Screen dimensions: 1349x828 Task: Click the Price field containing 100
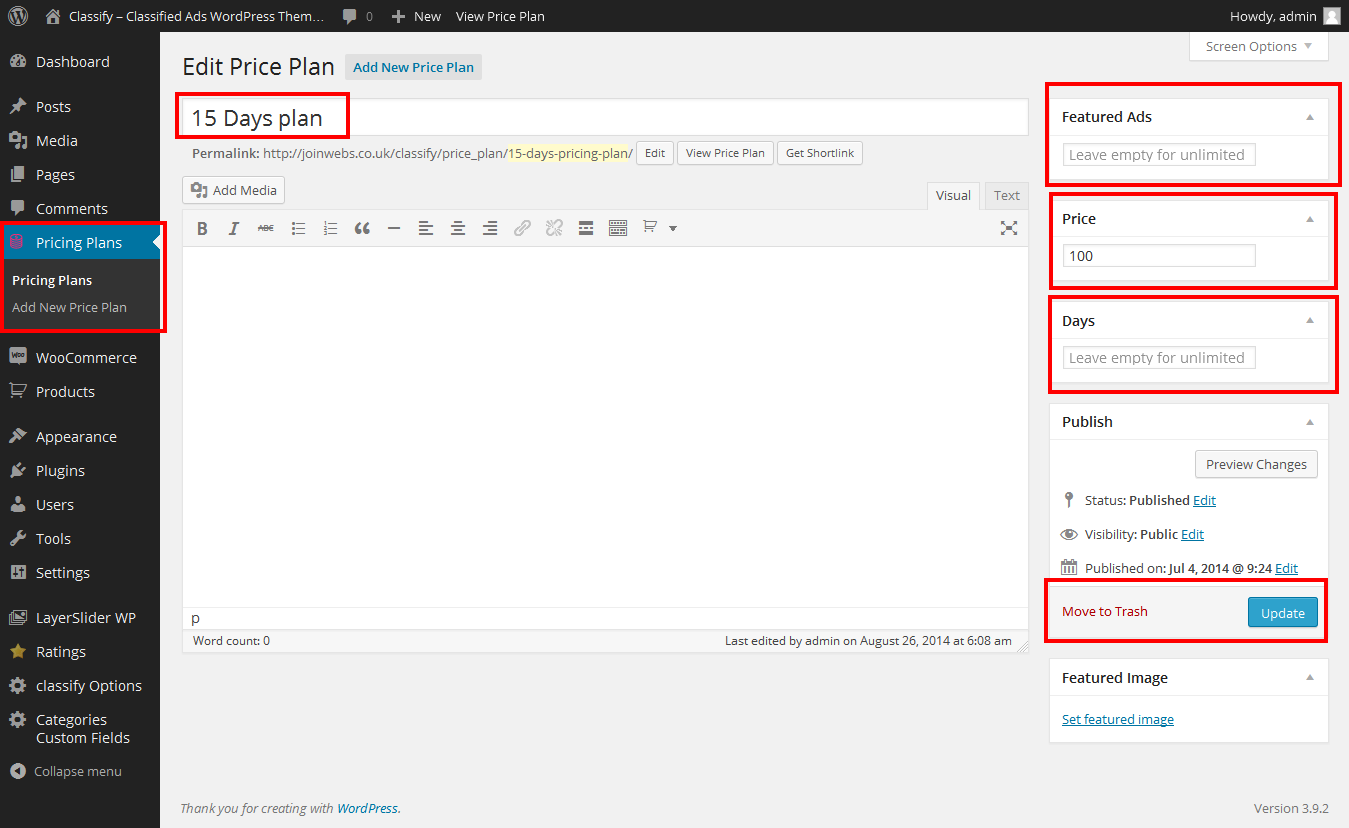coord(1158,256)
